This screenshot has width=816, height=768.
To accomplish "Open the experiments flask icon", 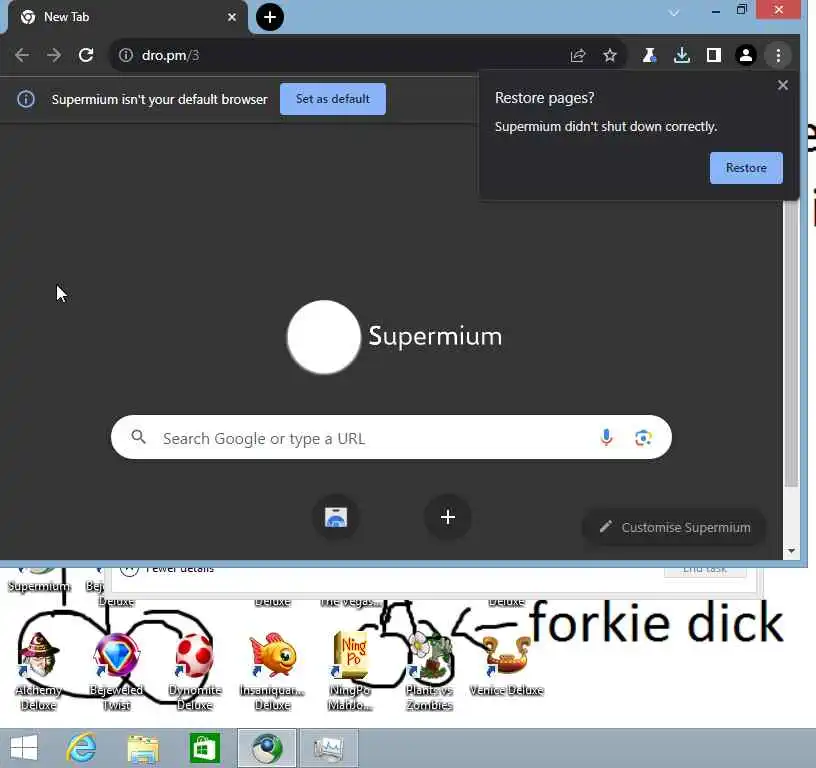I will (x=649, y=55).
